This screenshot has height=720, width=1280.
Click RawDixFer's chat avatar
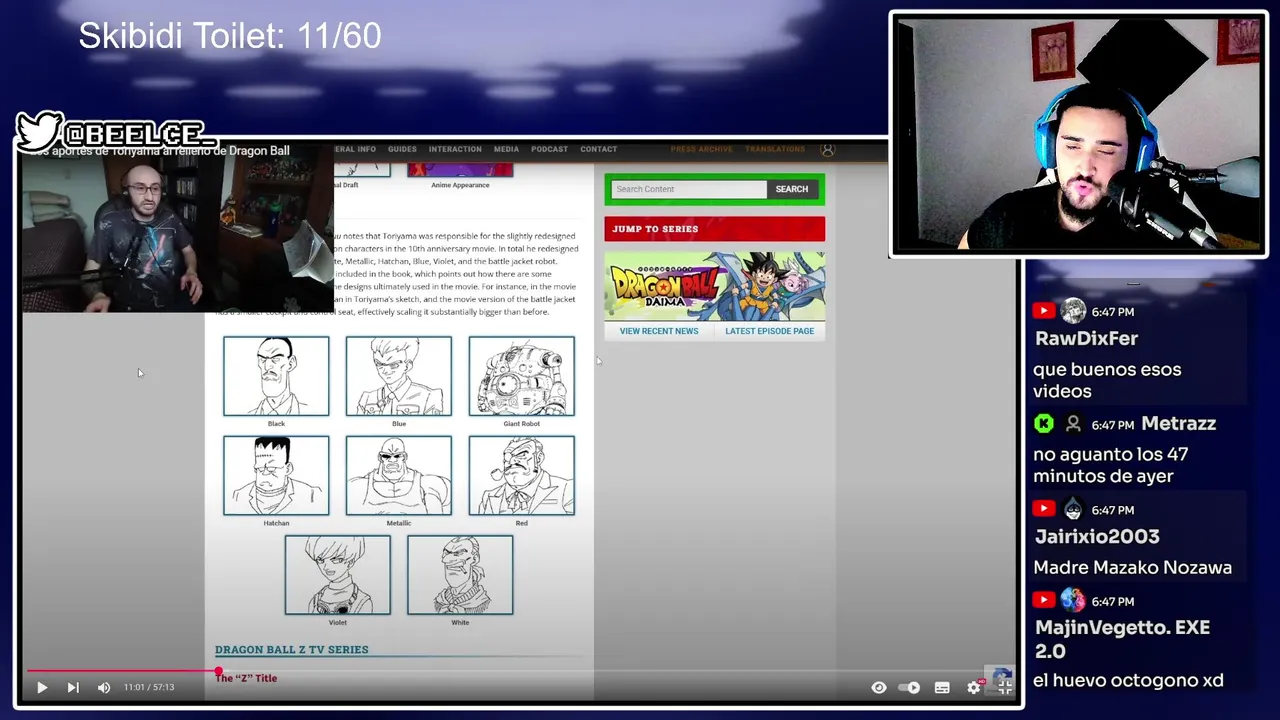[1073, 311]
